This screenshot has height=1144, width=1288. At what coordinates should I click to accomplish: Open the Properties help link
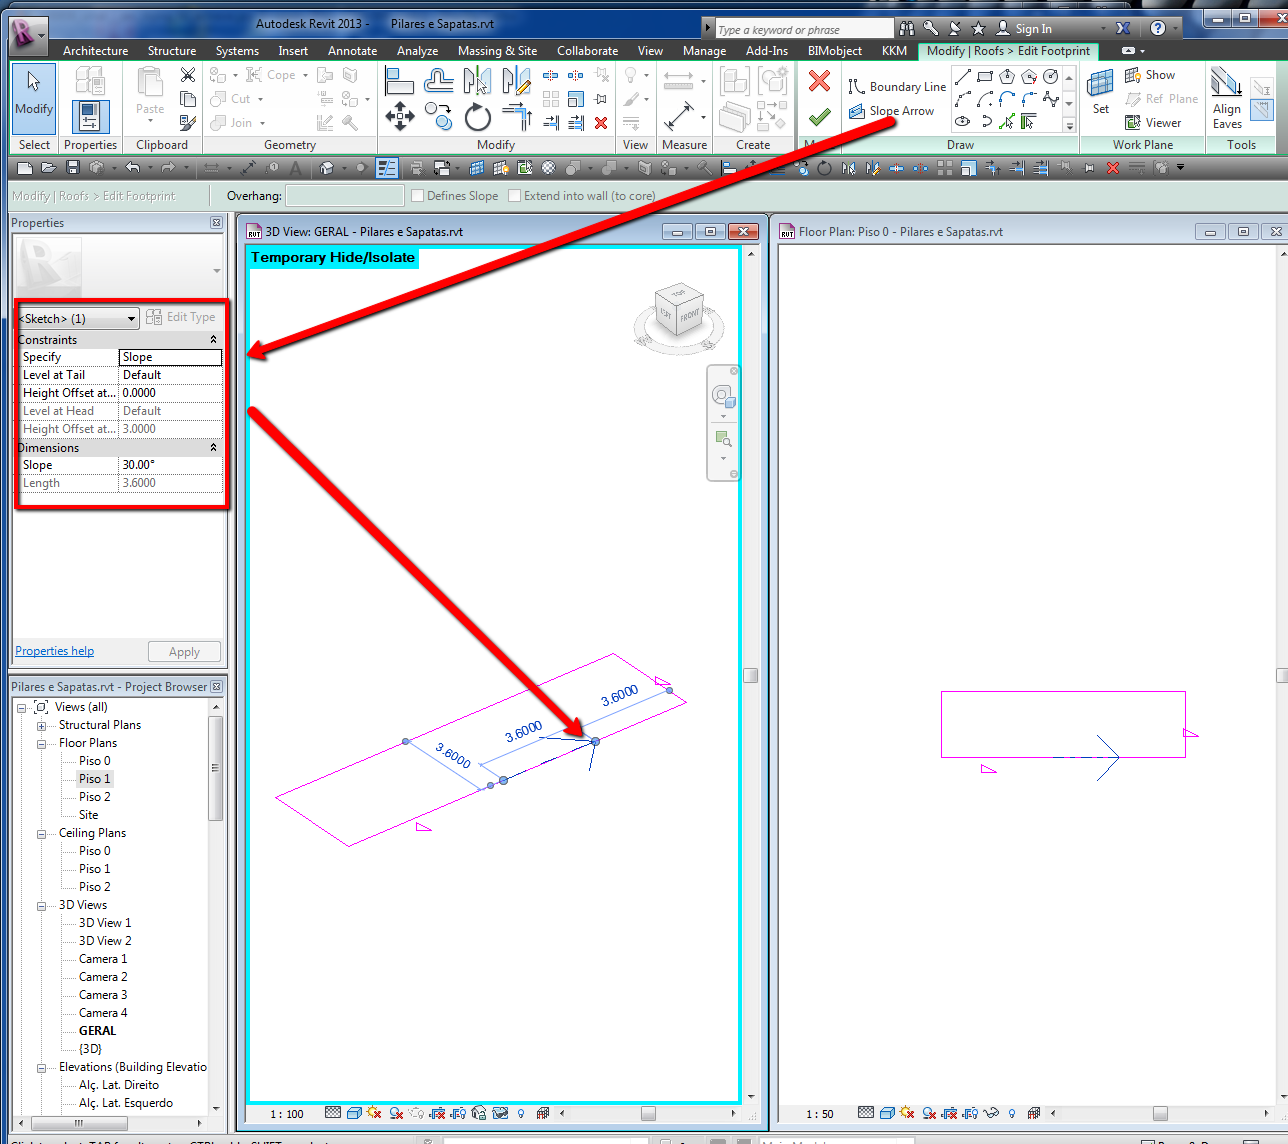[x=54, y=651]
